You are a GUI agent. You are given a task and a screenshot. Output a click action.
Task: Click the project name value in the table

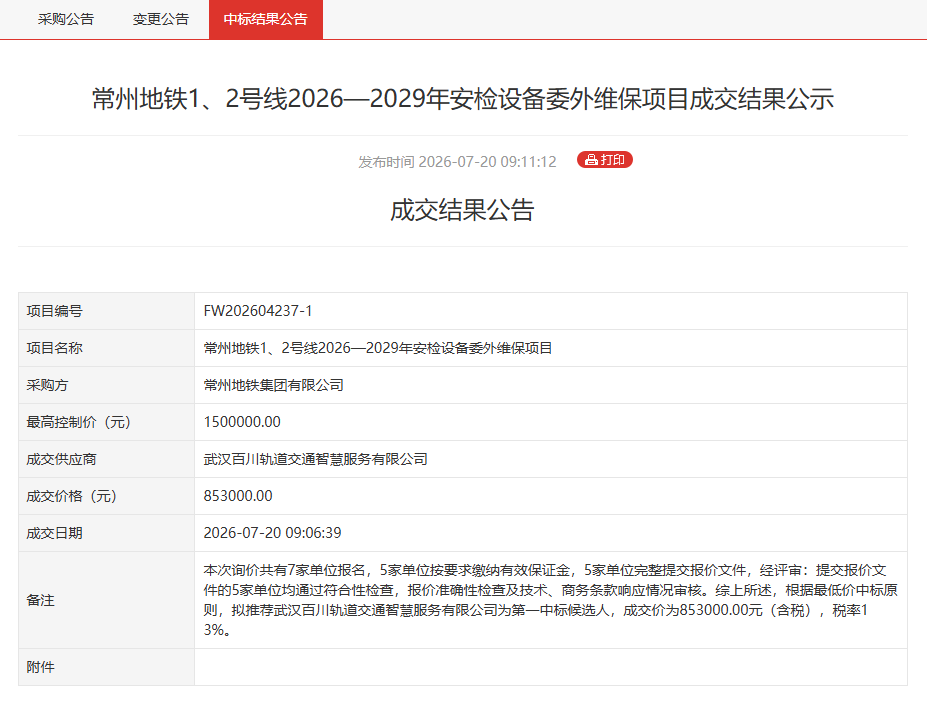coord(378,348)
